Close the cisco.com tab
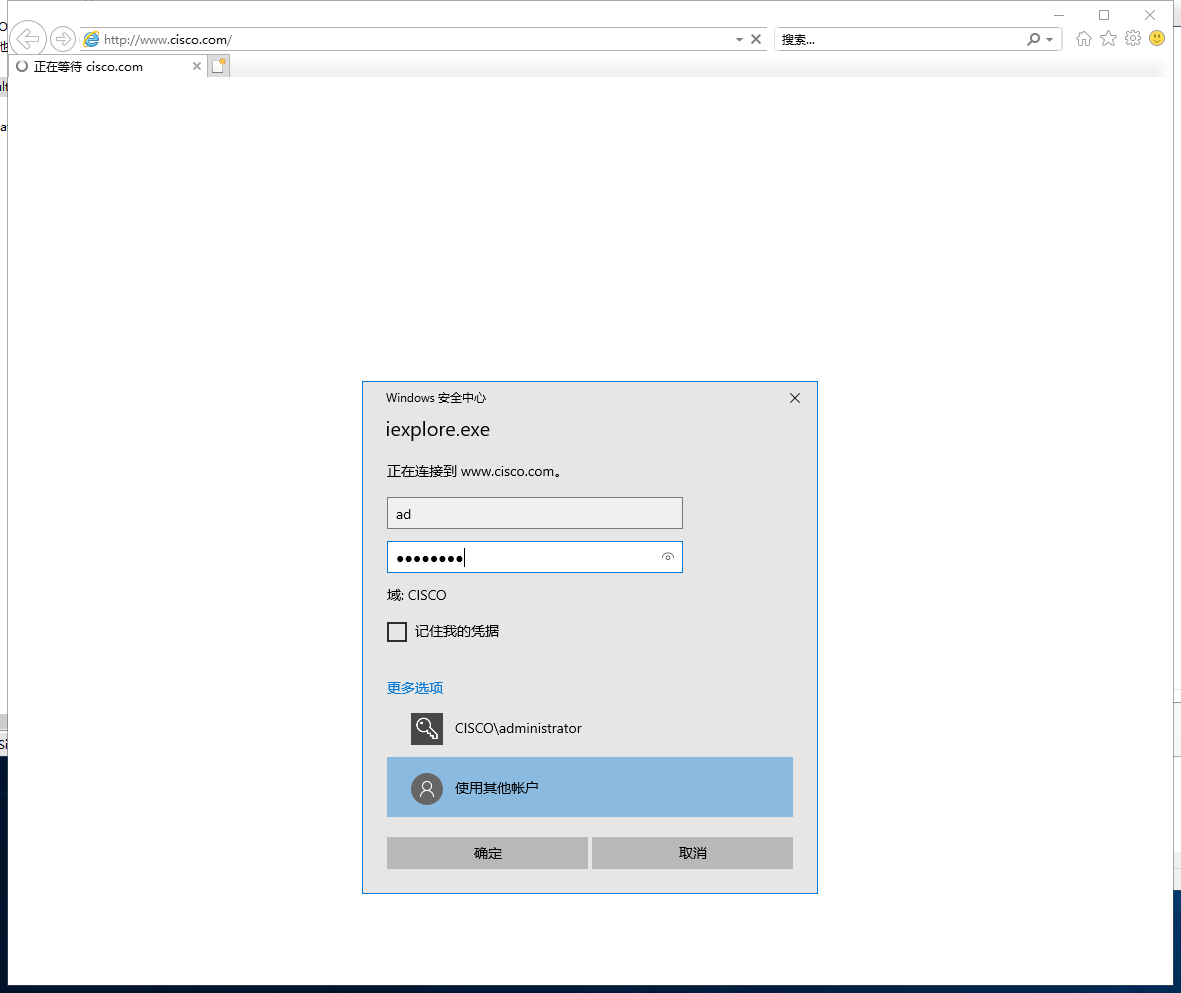This screenshot has width=1181, height=993. [197, 66]
